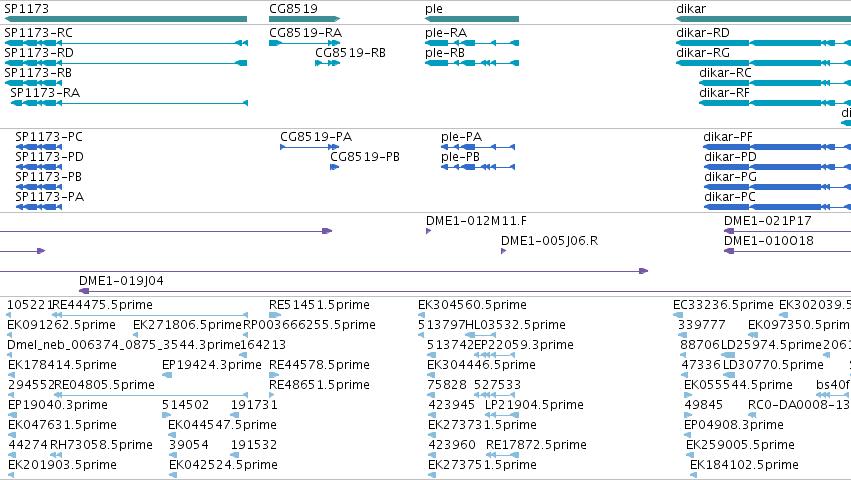This screenshot has width=851, height=480.
Task: Click the DME1-021P17 clone feature
Action: (788, 231)
